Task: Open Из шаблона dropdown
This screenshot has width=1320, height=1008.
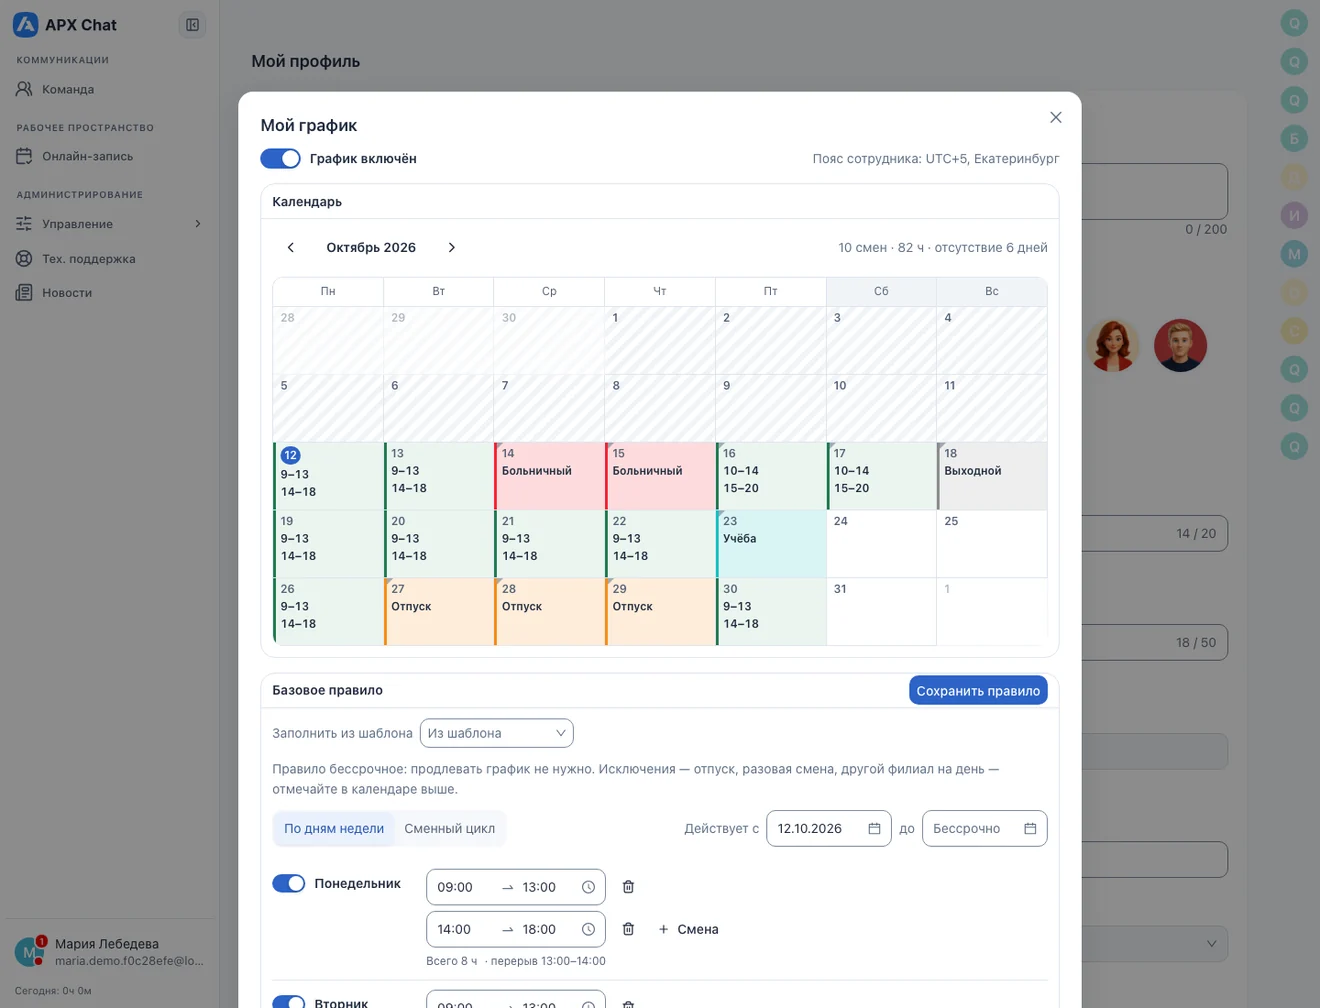Action: (x=496, y=733)
